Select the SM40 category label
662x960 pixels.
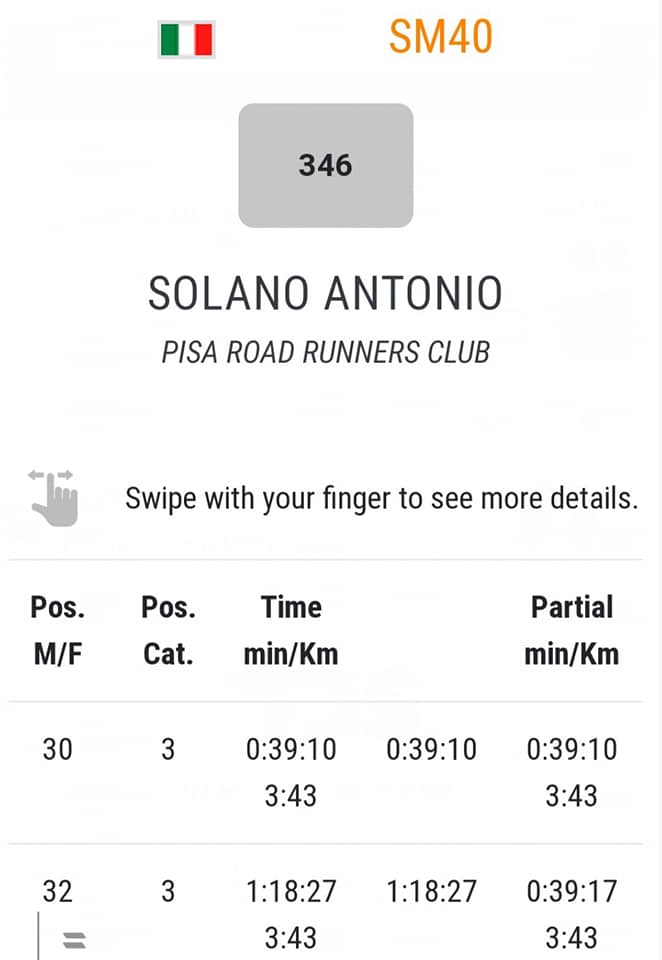click(440, 37)
